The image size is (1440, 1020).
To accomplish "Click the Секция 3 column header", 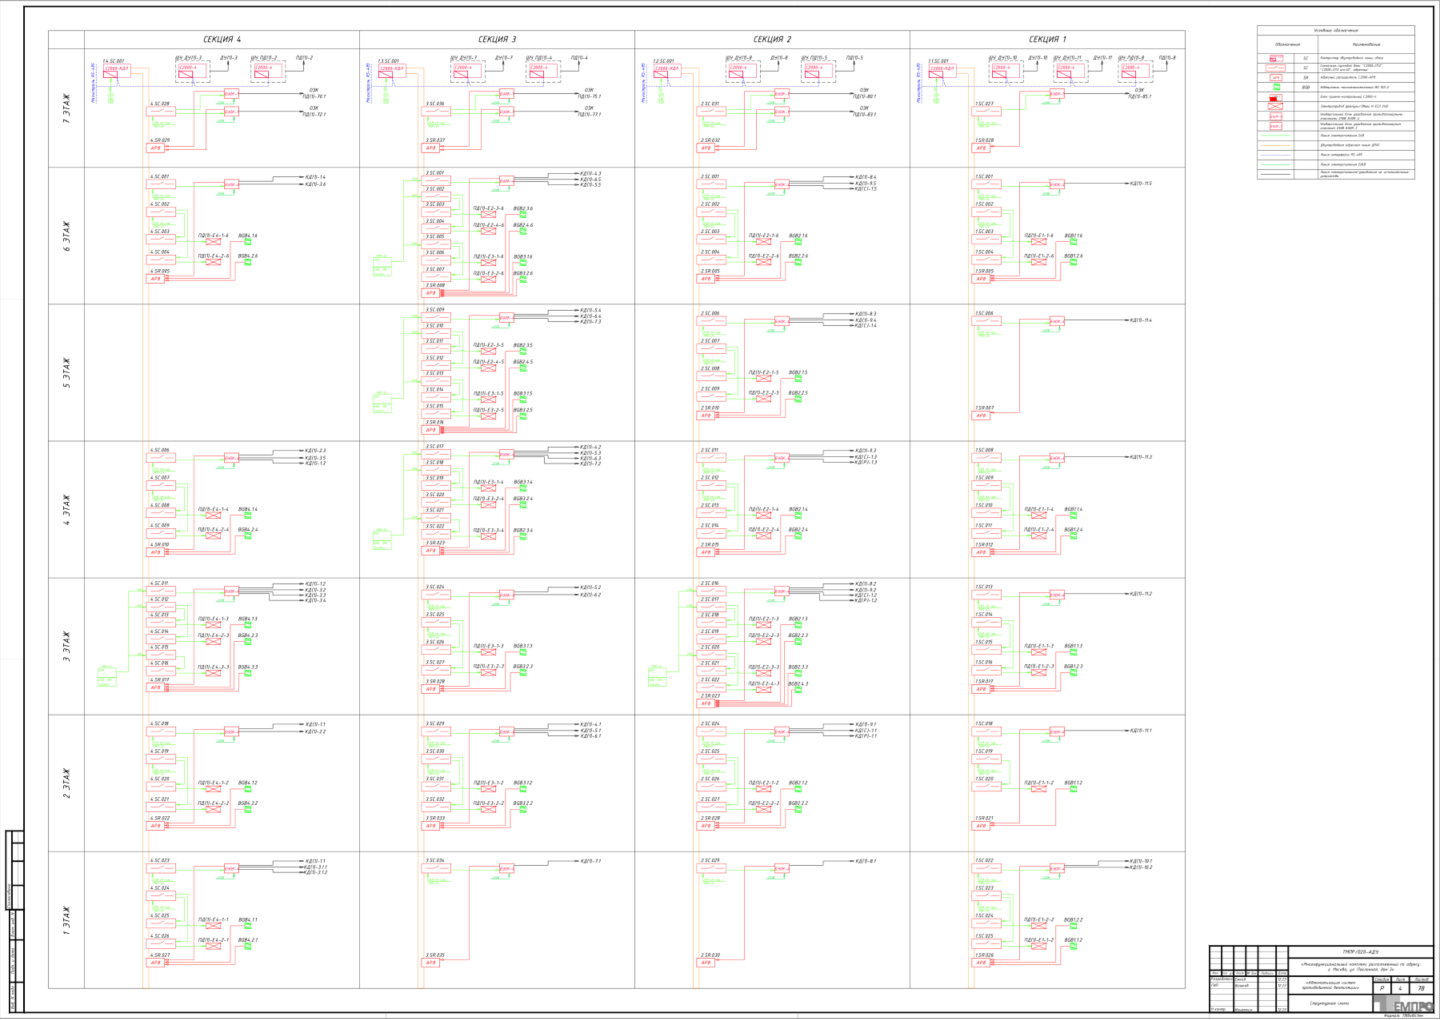I will coord(497,40).
